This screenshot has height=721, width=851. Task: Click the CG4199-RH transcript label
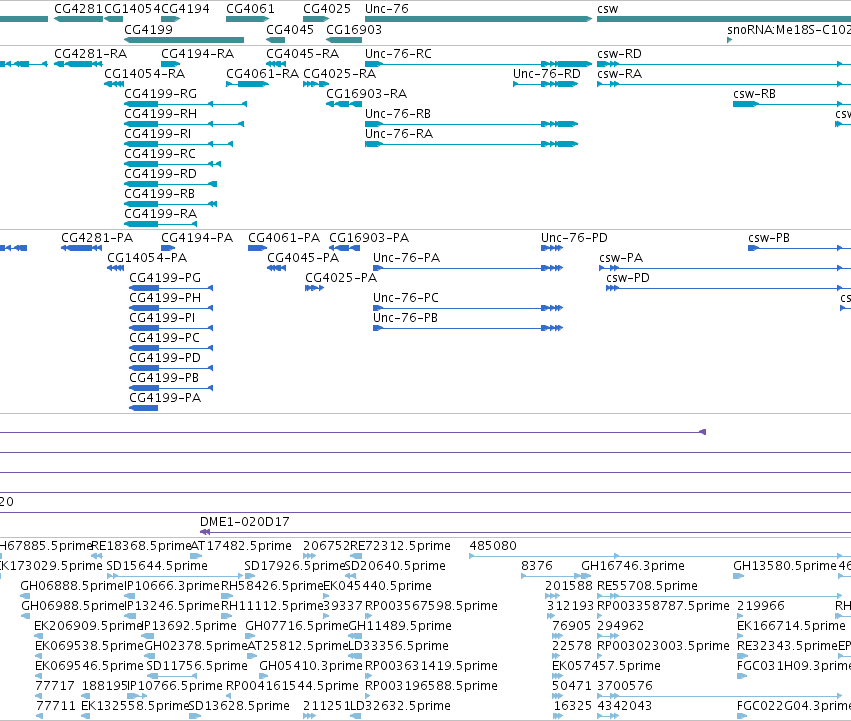(161, 113)
